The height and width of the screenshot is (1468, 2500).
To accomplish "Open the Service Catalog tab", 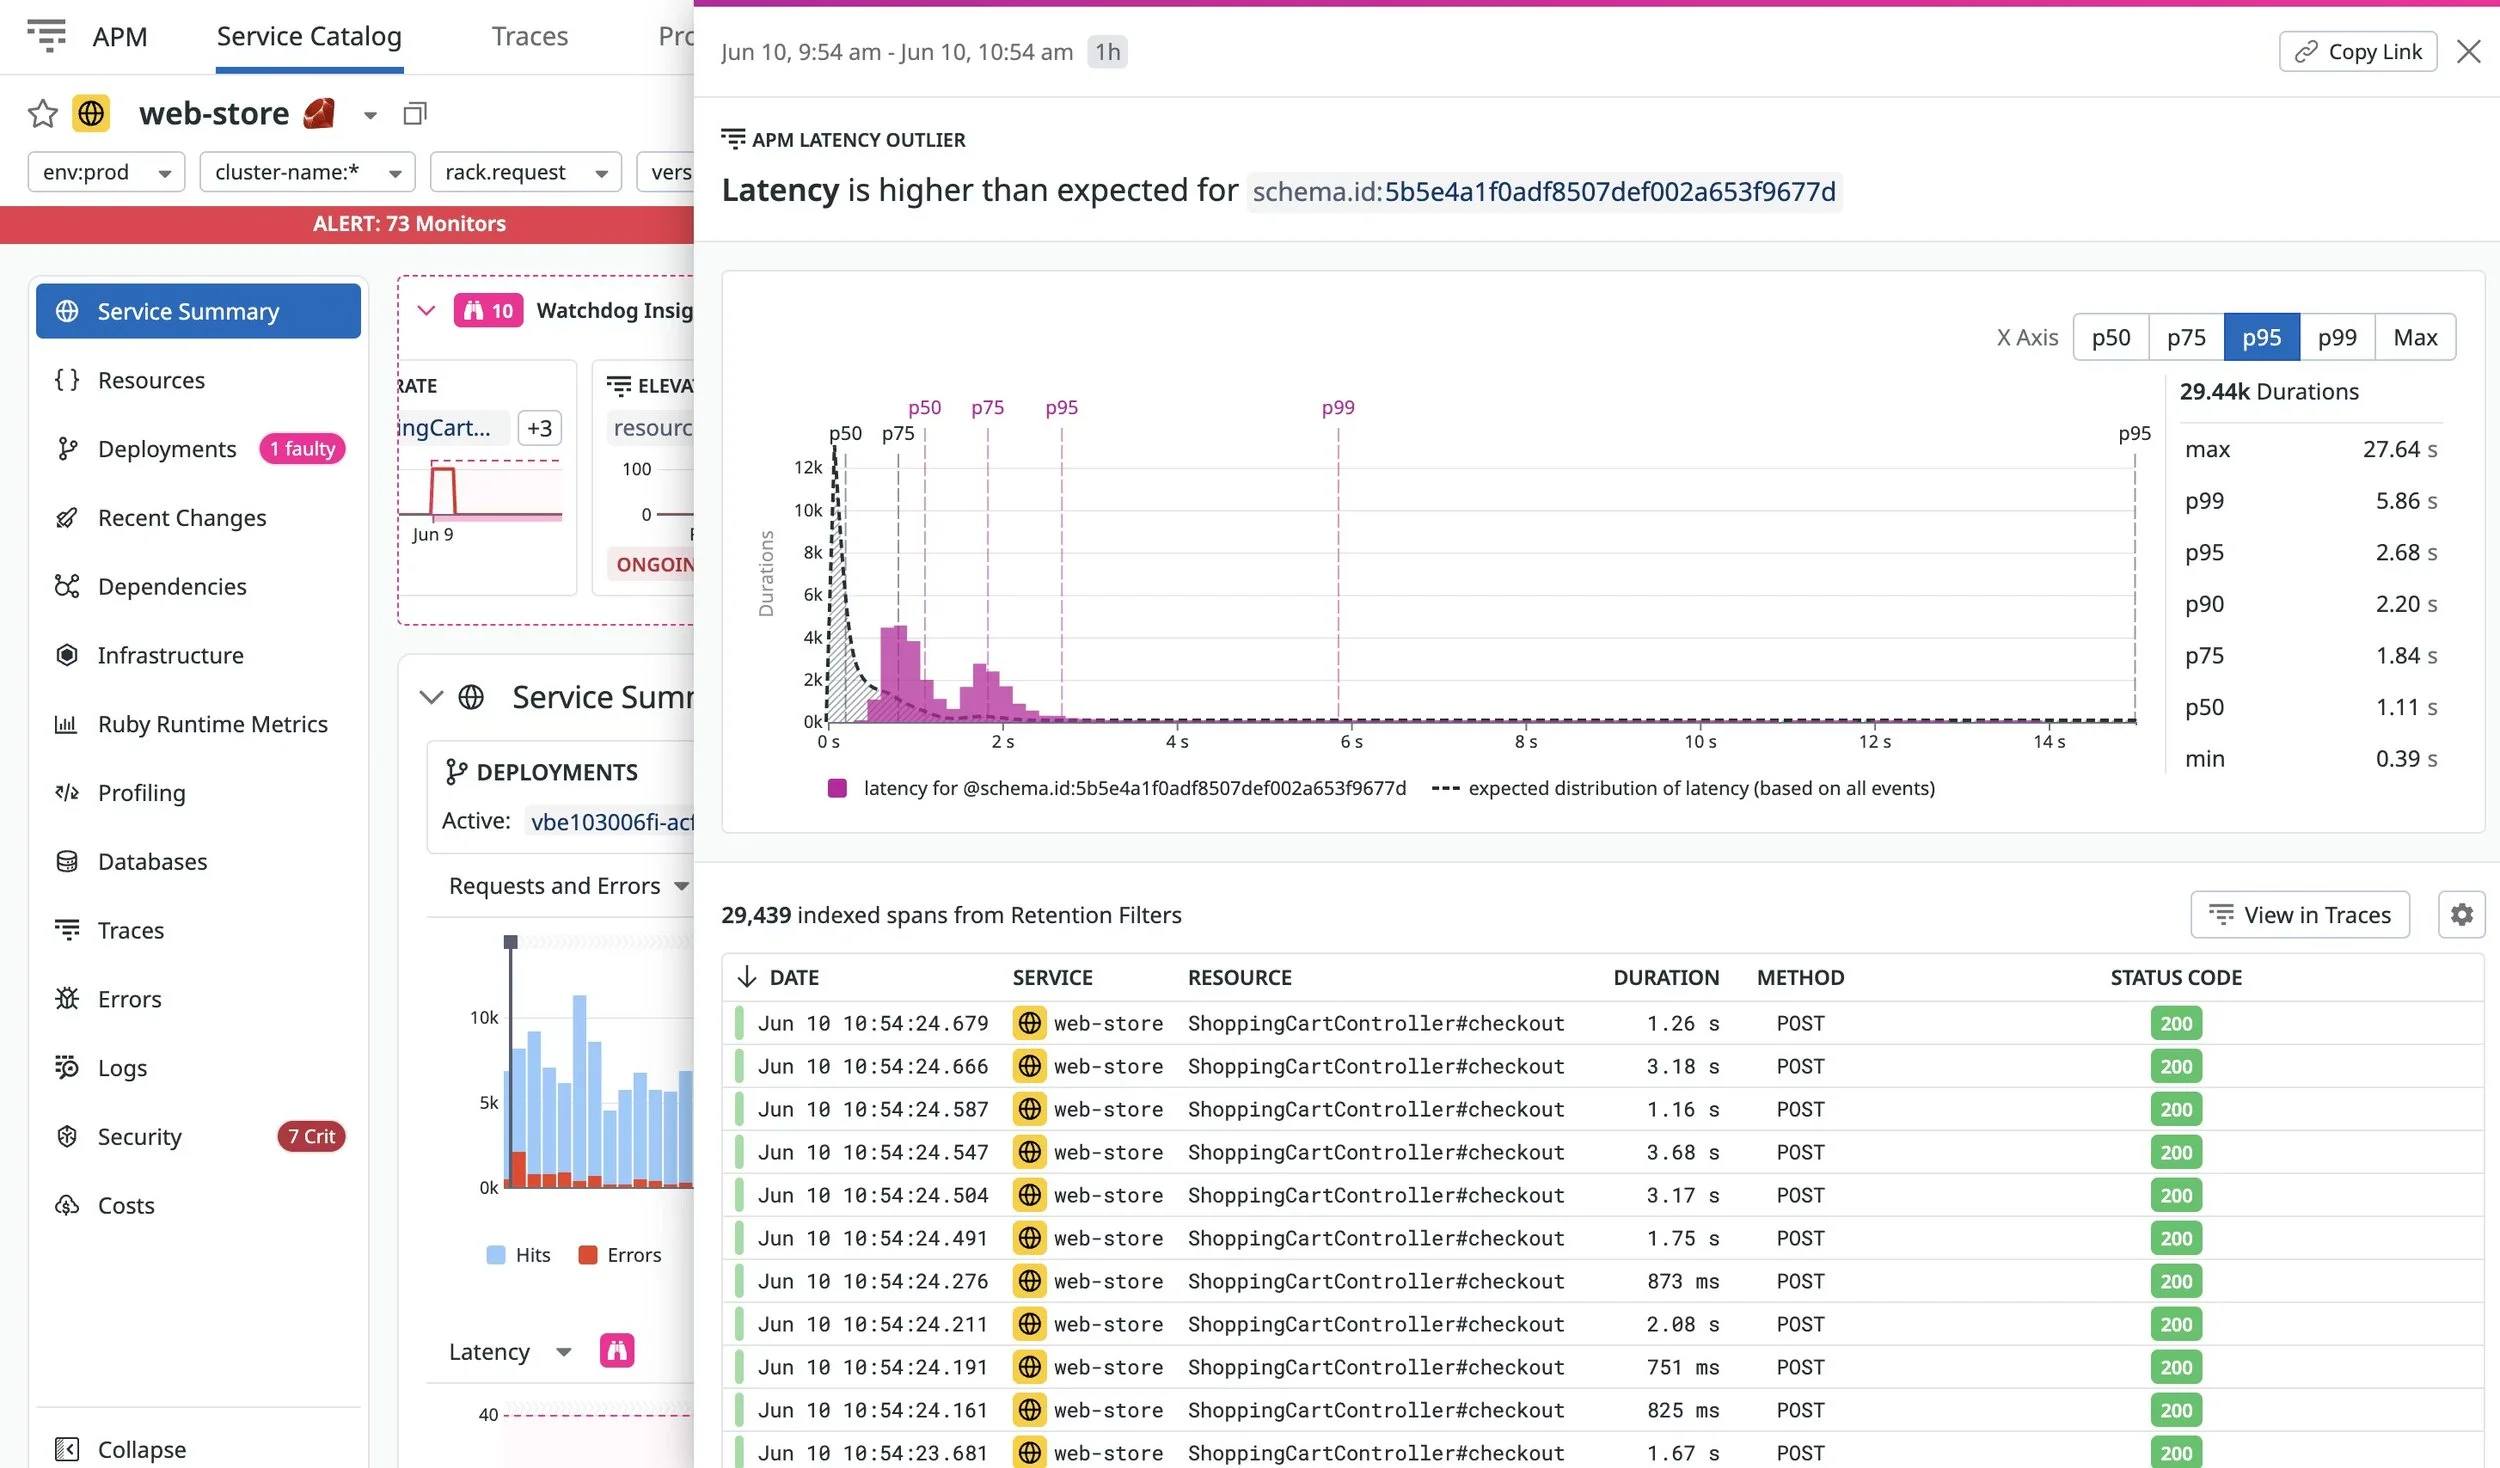I will 308,36.
